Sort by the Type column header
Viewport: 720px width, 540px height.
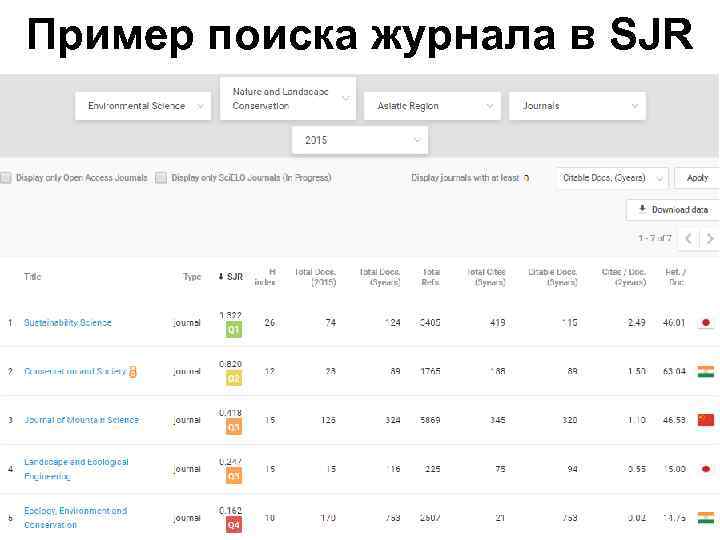coord(192,276)
